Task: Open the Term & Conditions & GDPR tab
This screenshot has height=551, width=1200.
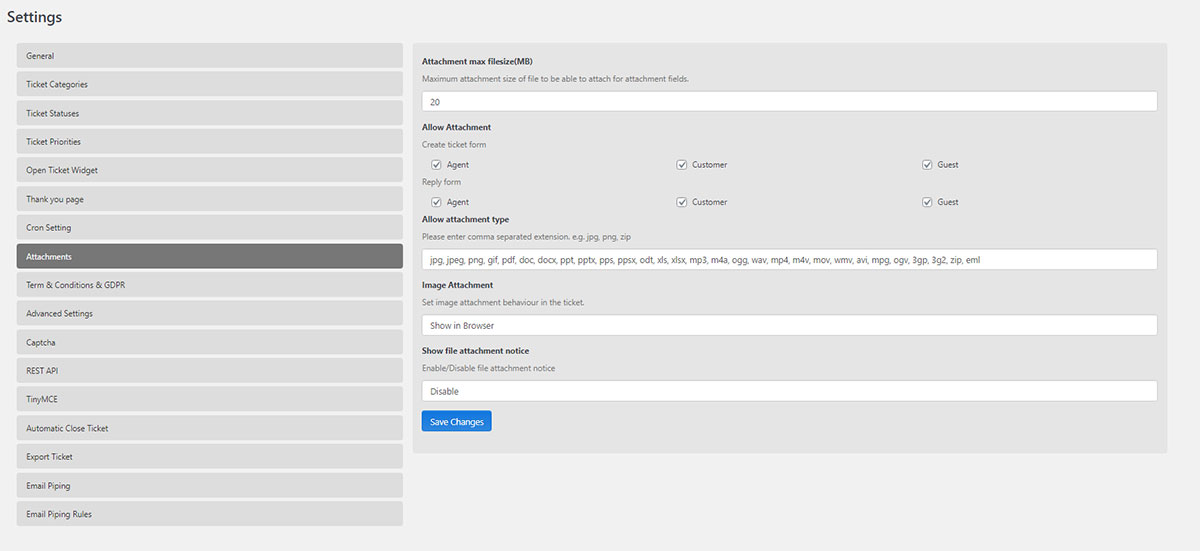Action: 209,285
